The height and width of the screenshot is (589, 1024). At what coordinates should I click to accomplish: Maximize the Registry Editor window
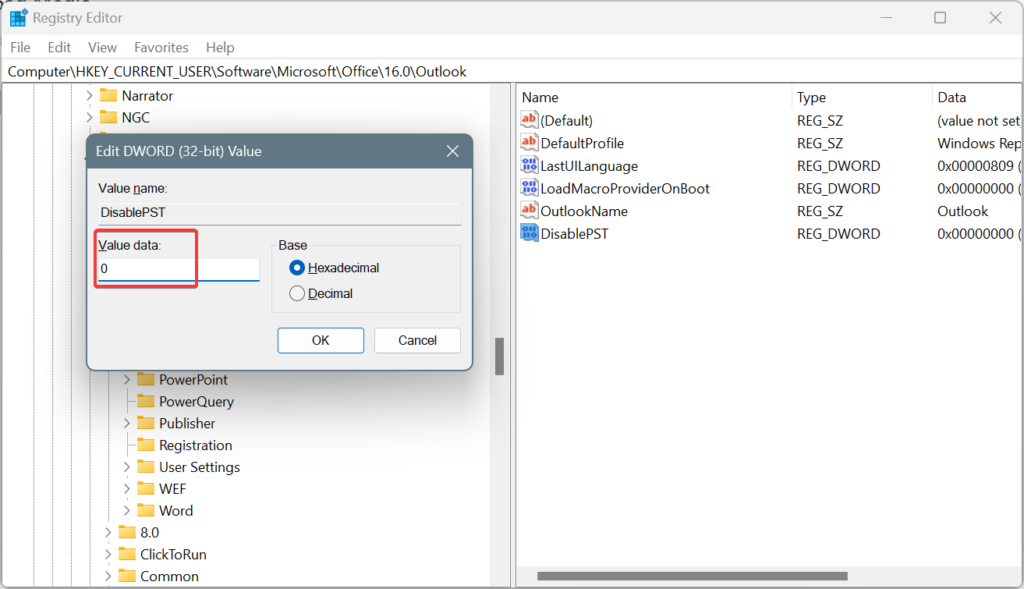tap(940, 18)
